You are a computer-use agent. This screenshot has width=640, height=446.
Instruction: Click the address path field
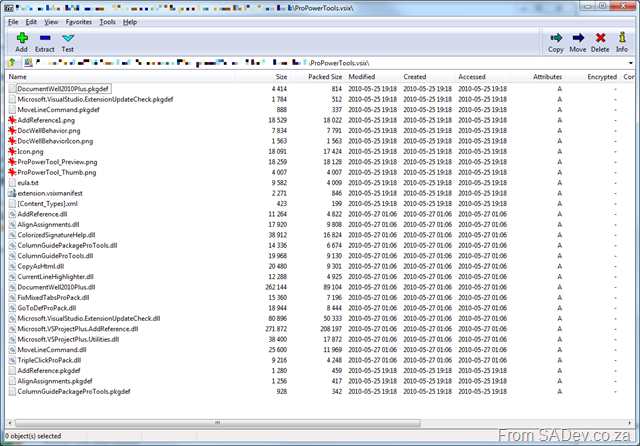300,62
